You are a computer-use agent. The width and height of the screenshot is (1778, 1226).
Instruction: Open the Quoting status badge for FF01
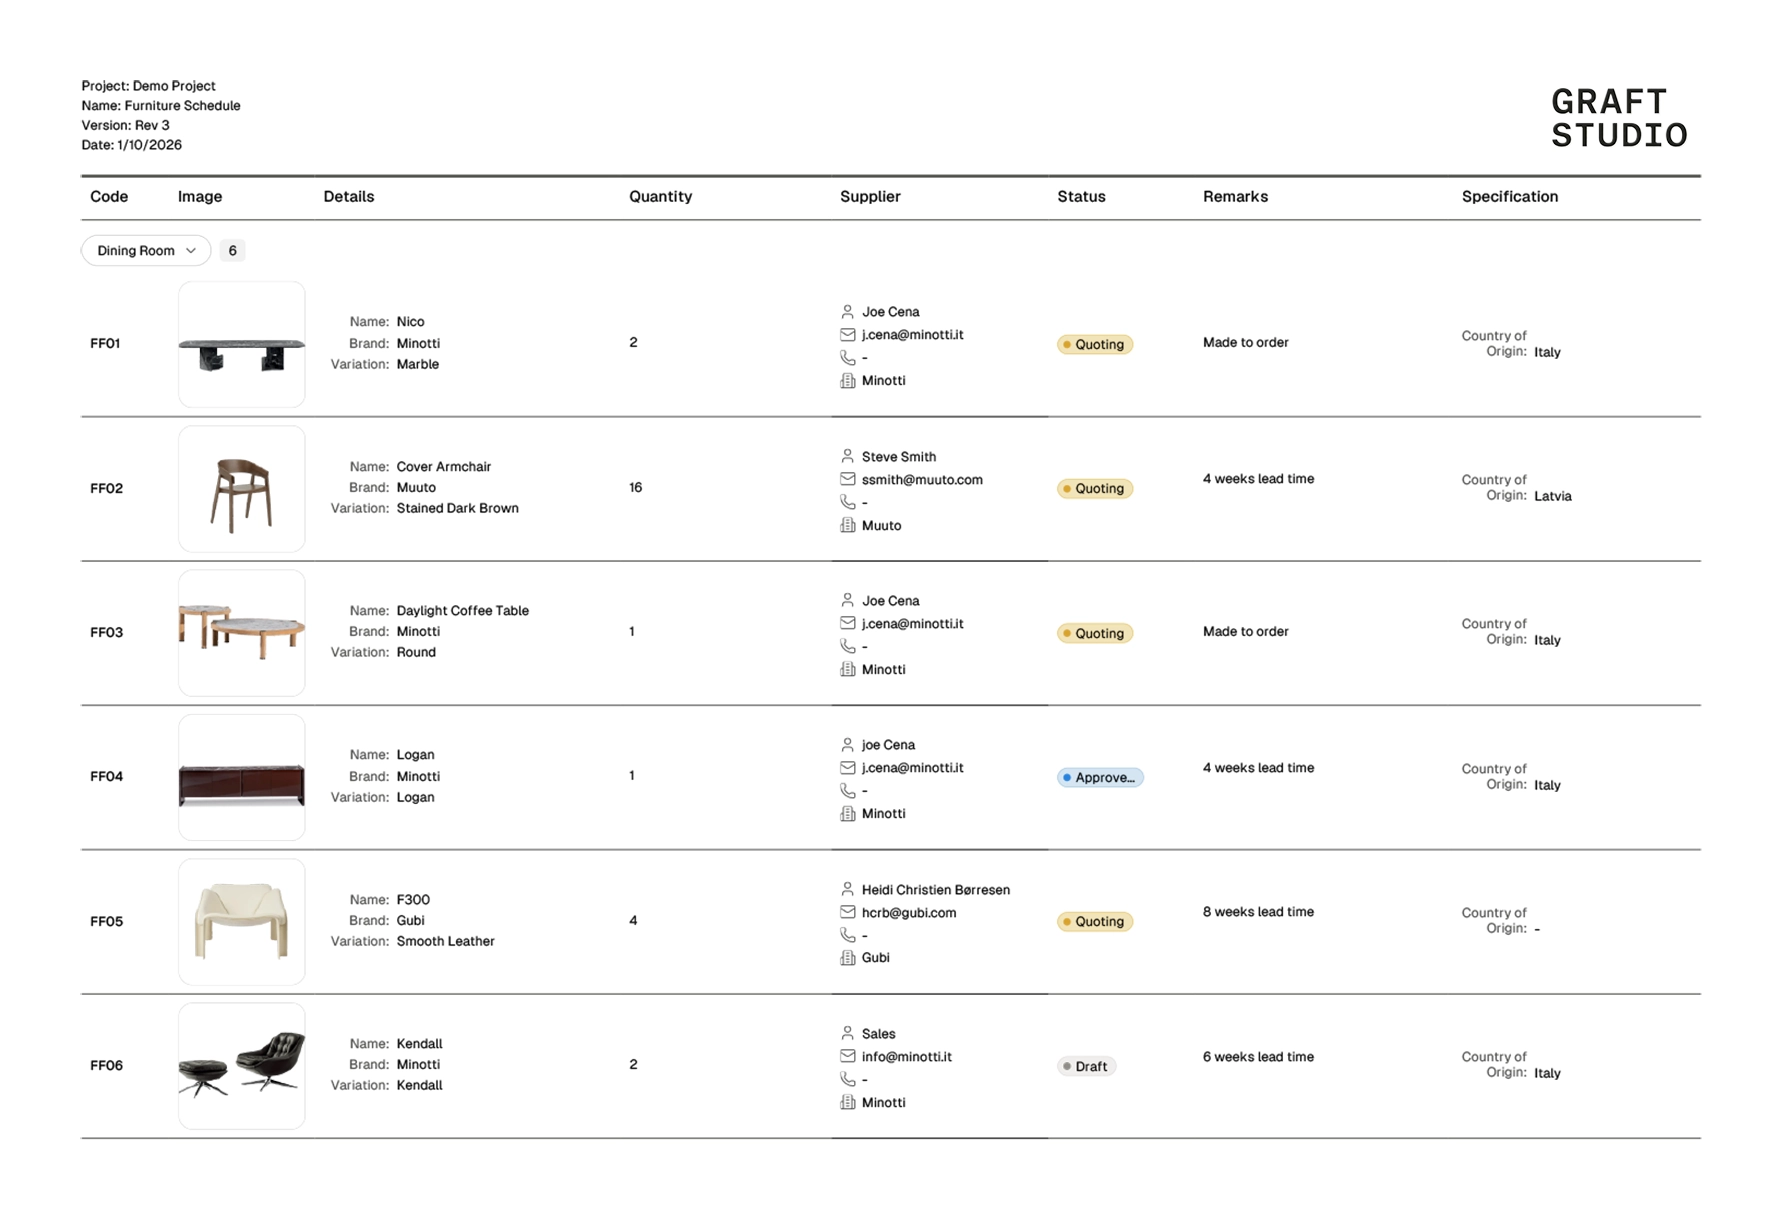1095,344
